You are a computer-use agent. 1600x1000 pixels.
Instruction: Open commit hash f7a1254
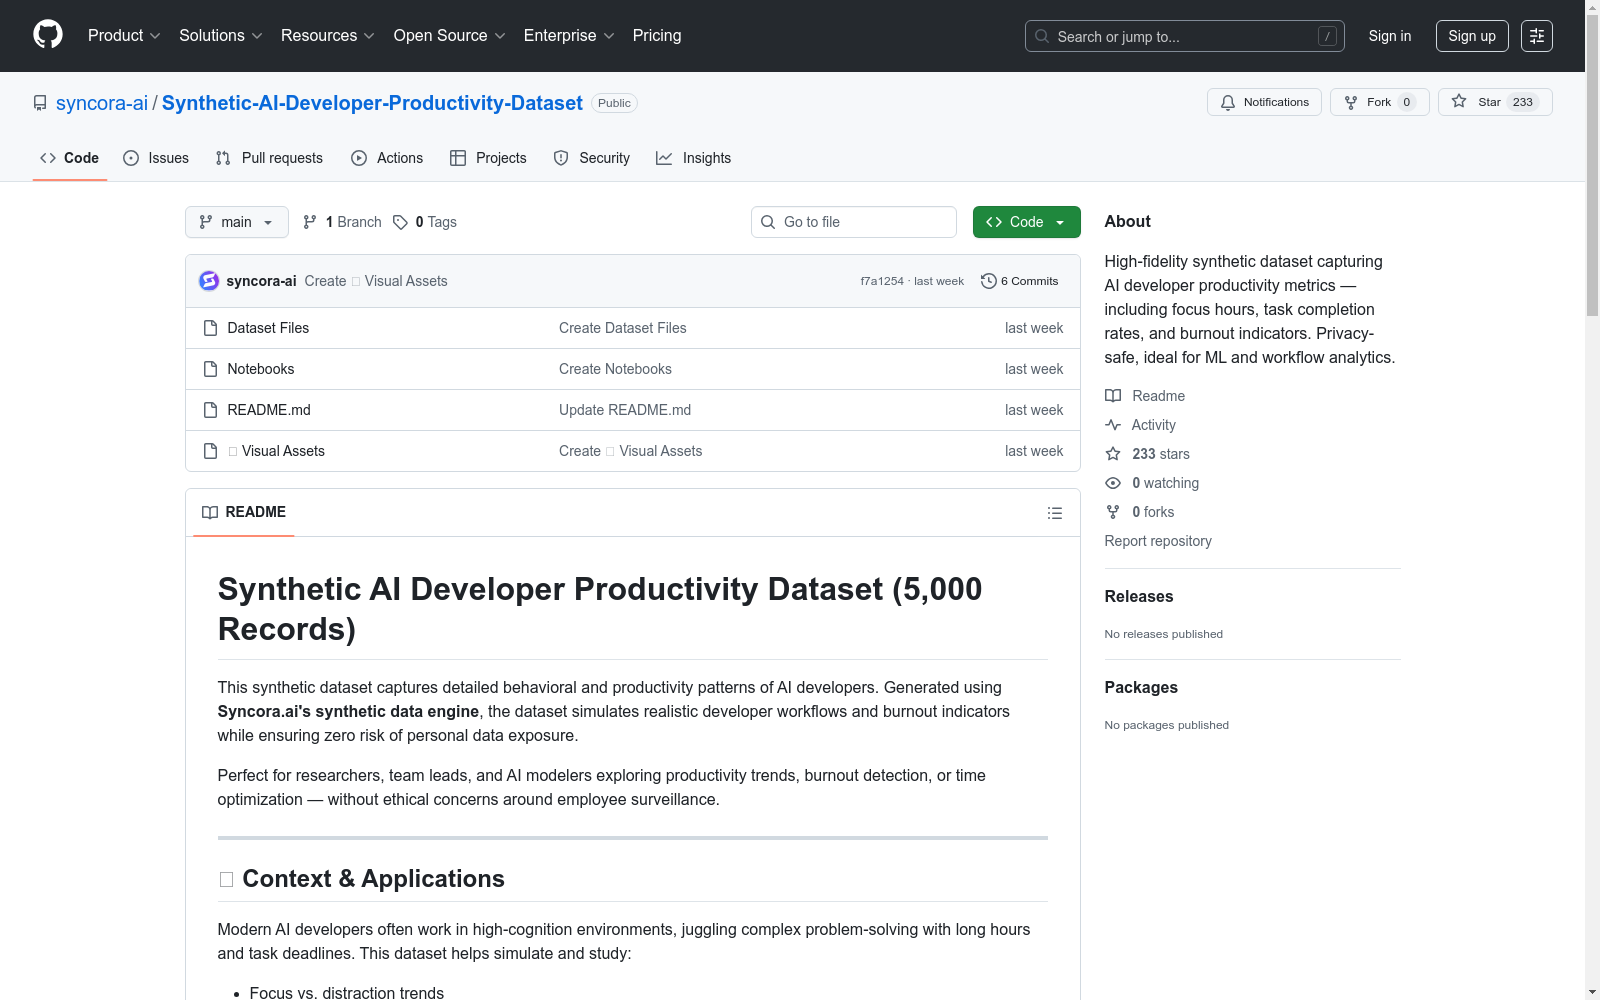pyautogui.click(x=882, y=281)
